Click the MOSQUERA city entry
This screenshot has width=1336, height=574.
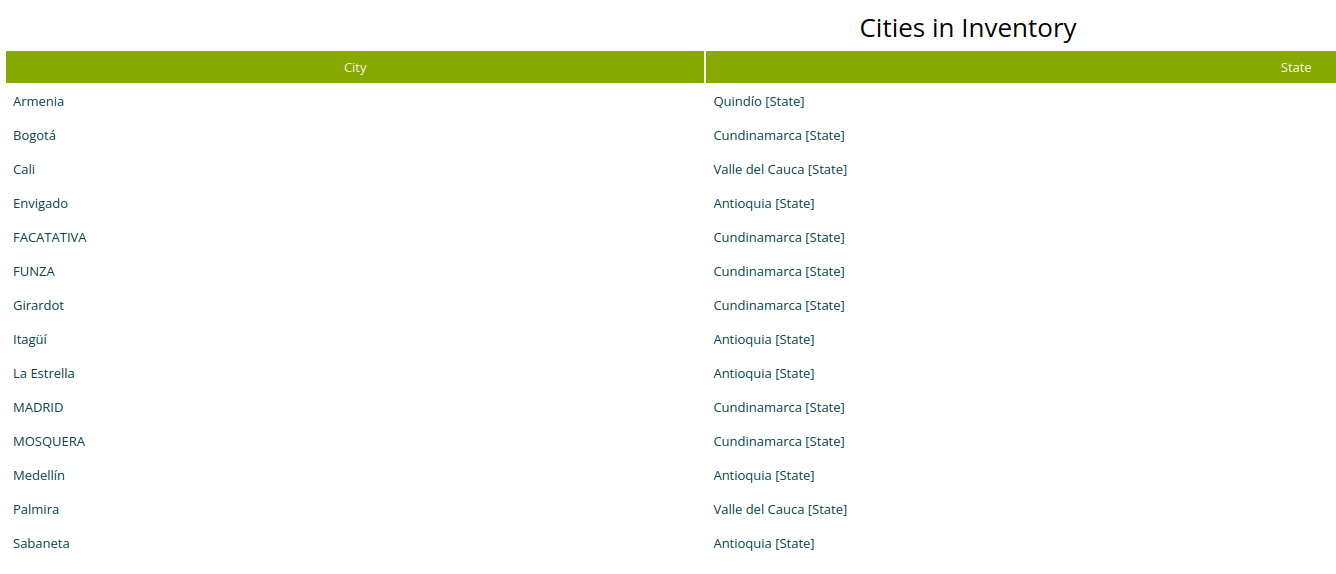(x=49, y=442)
